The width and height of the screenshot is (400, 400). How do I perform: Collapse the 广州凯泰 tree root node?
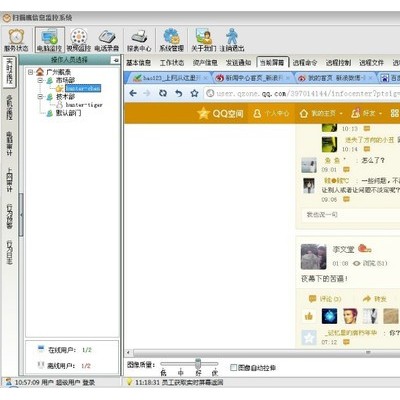[30, 72]
